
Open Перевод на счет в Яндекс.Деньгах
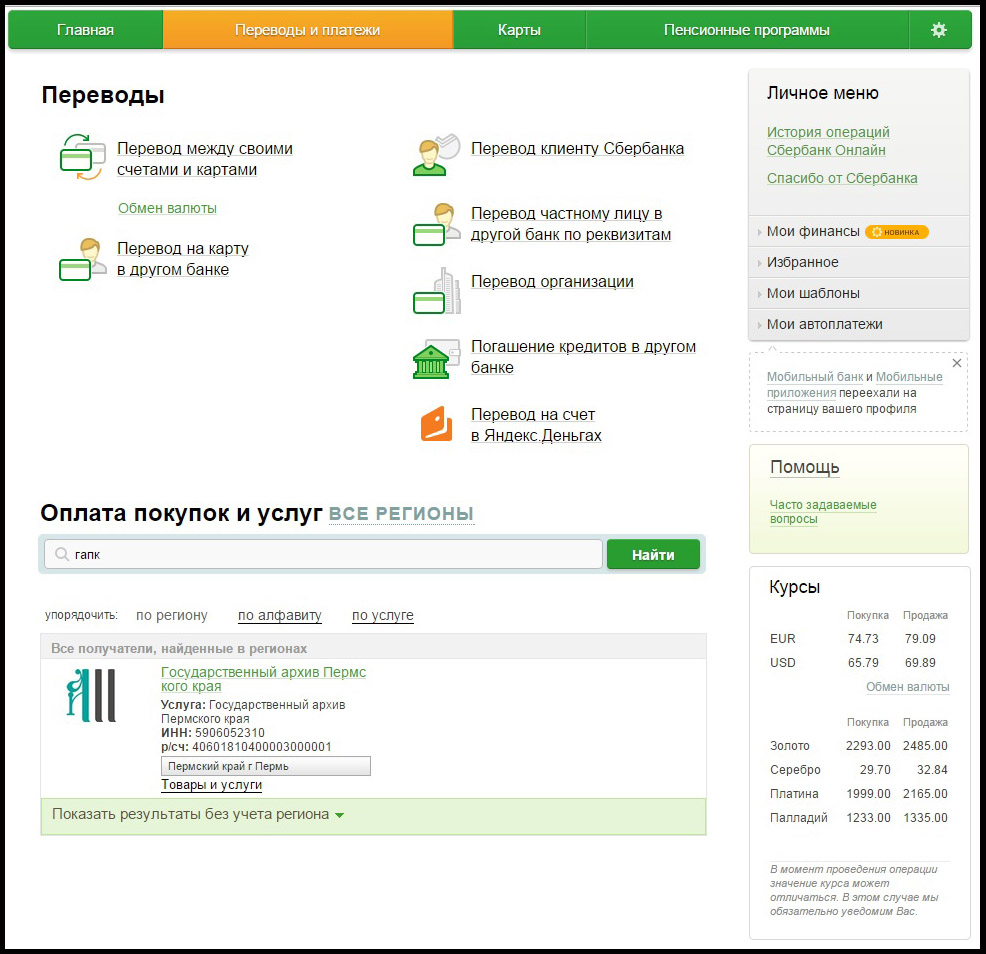(x=536, y=424)
